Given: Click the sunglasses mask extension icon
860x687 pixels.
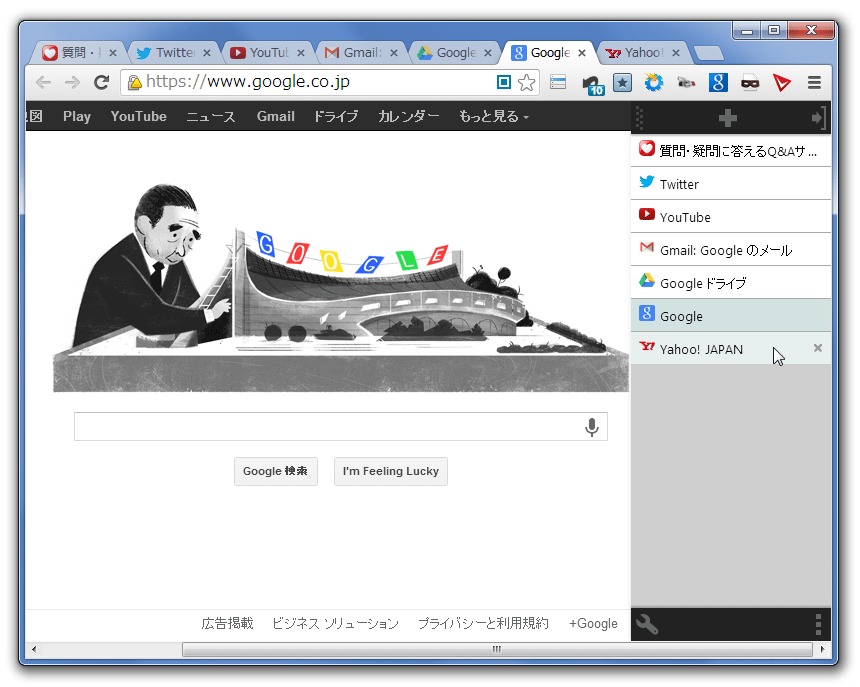Looking at the screenshot, I should point(750,83).
